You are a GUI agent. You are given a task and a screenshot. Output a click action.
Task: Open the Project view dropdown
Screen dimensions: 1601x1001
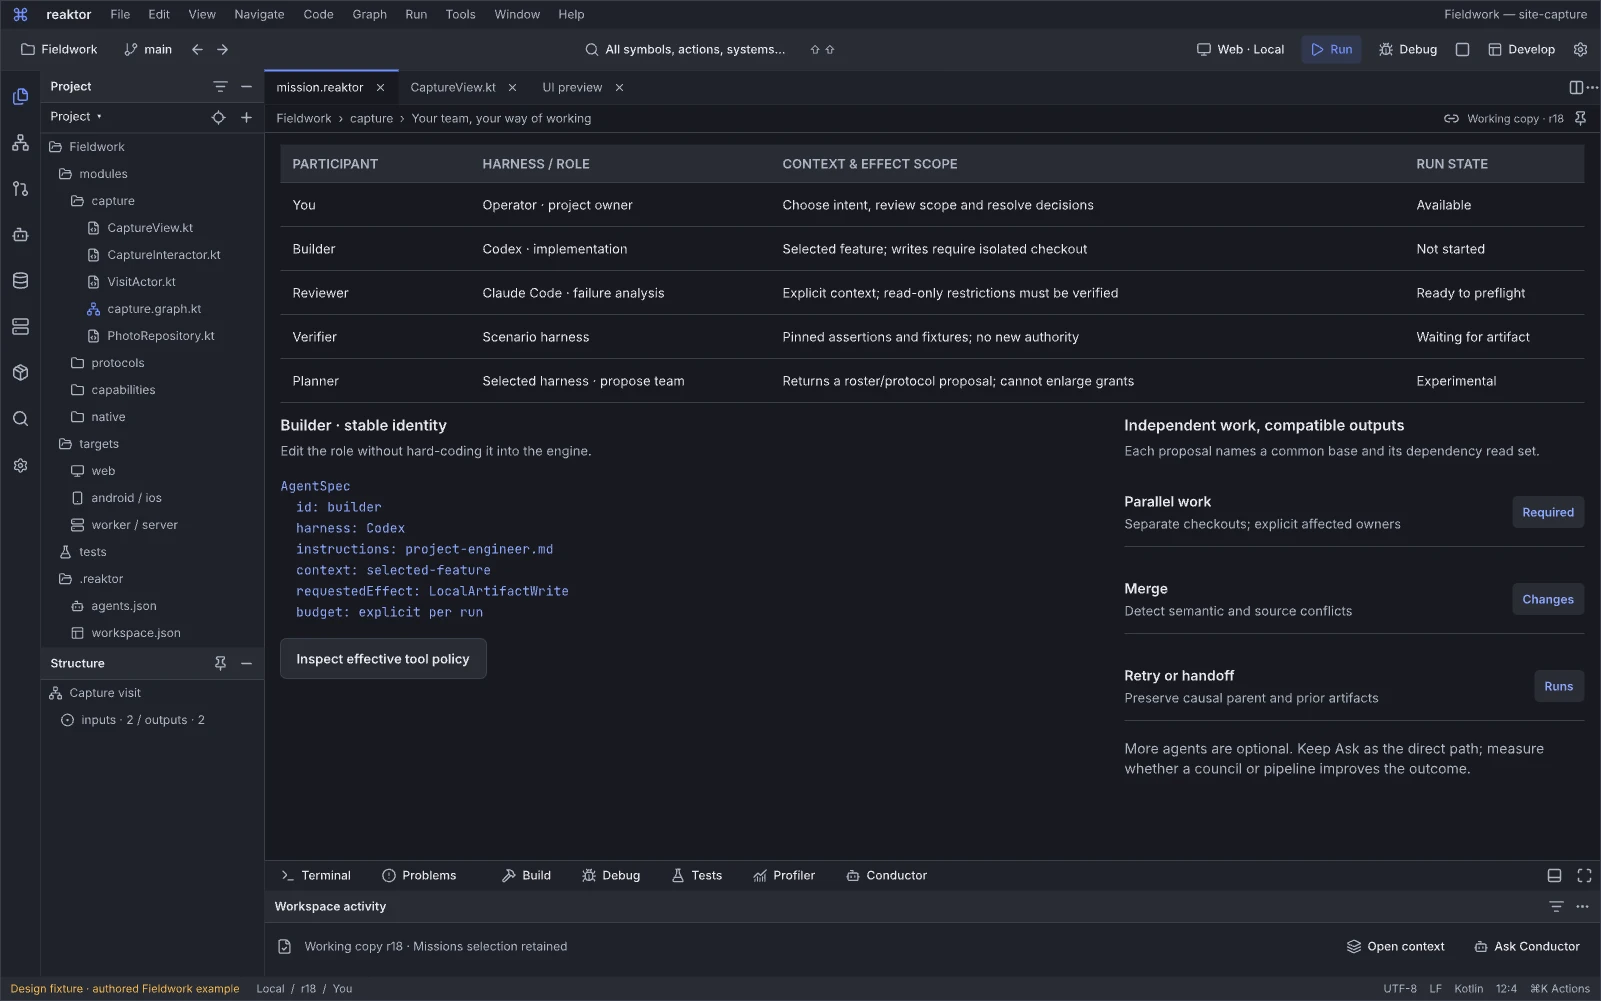(x=76, y=117)
